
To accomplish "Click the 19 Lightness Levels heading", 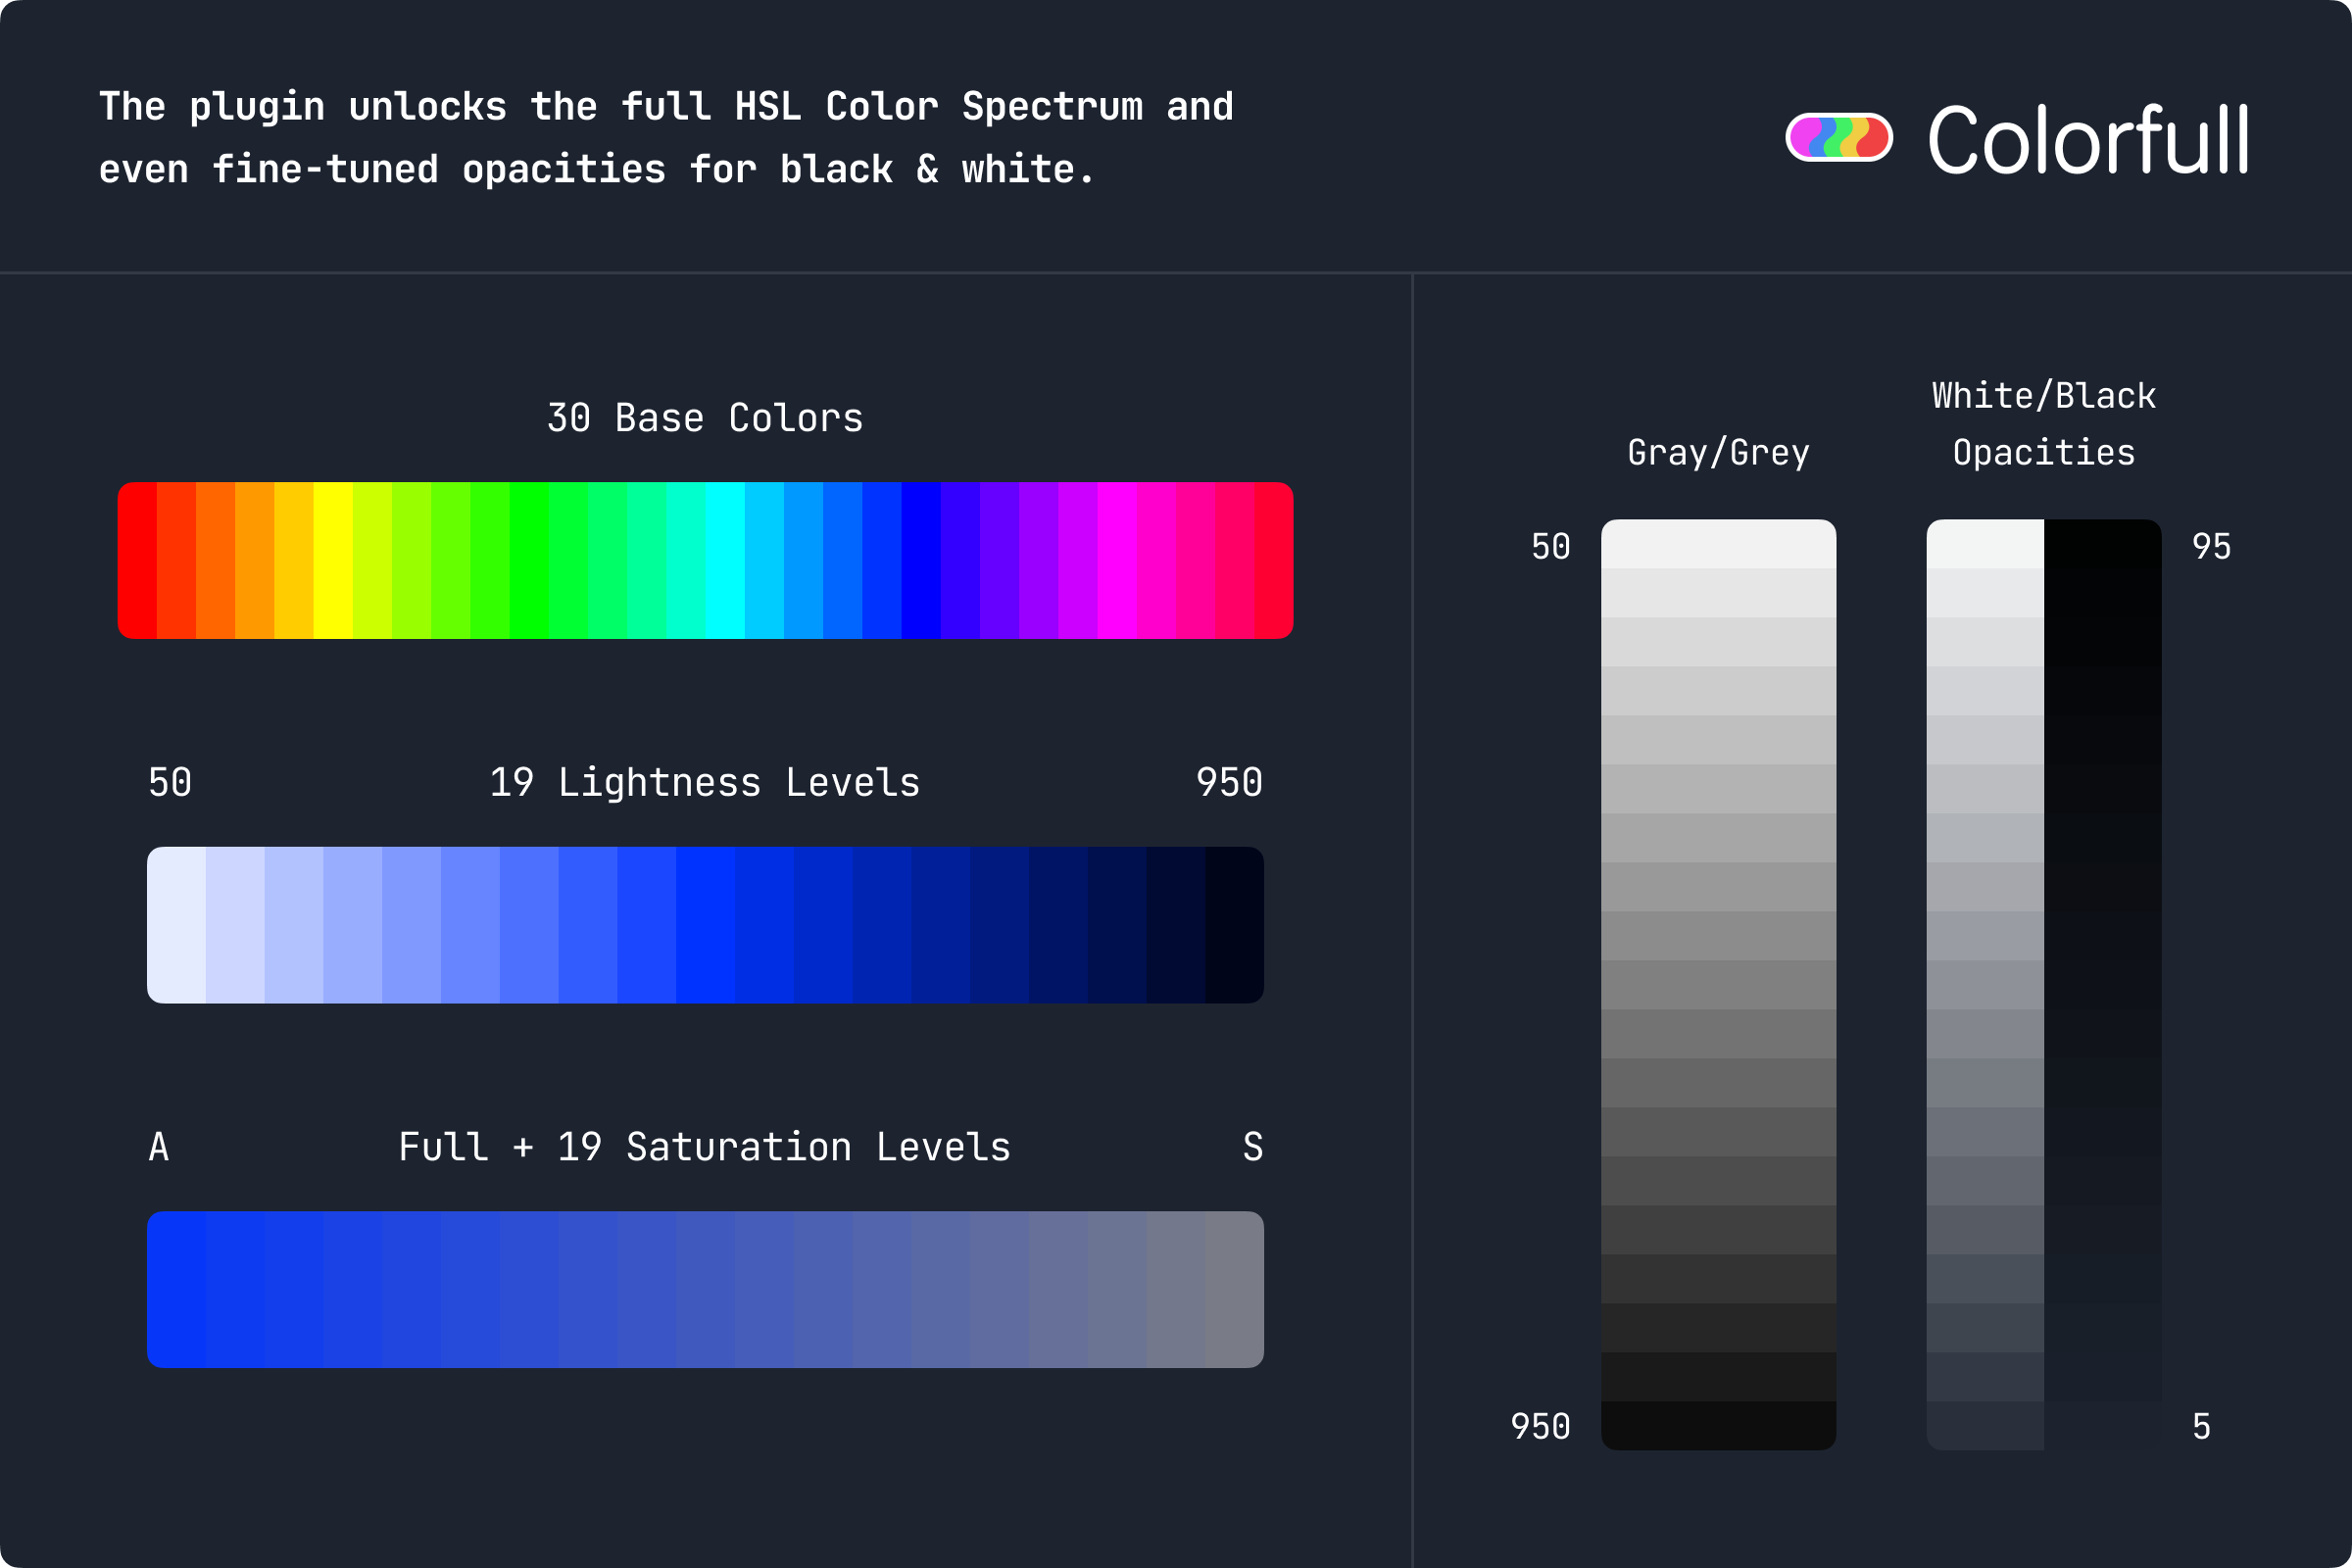I will (705, 782).
